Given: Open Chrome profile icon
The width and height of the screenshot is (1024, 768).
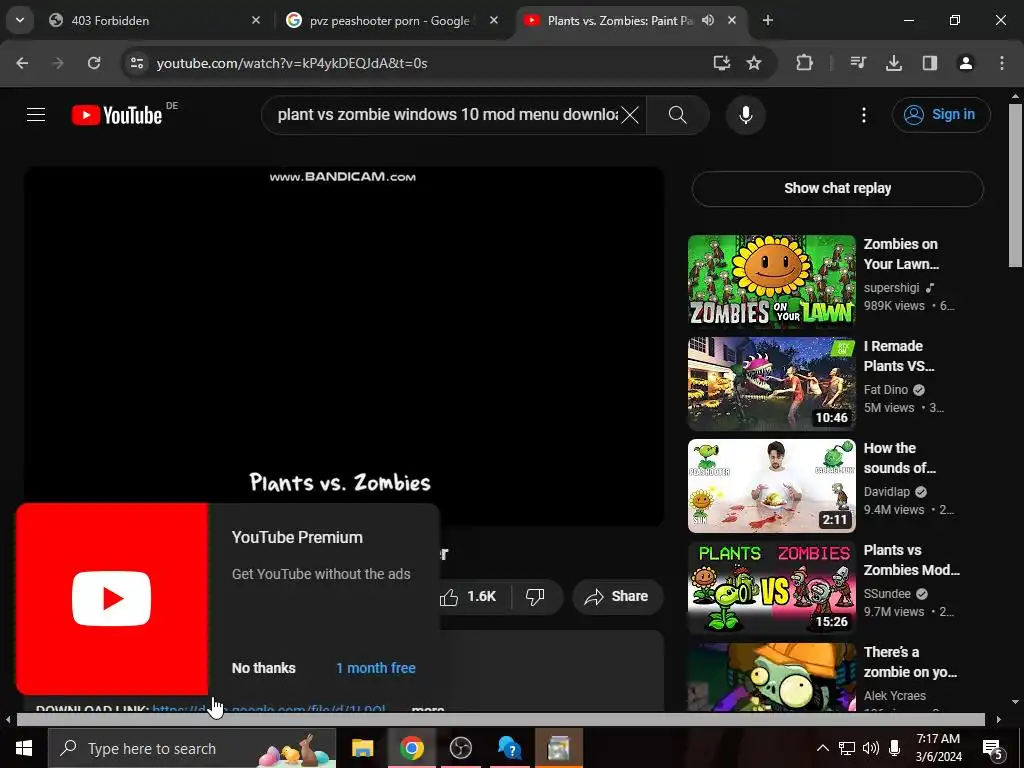Looking at the screenshot, I should coord(966,63).
